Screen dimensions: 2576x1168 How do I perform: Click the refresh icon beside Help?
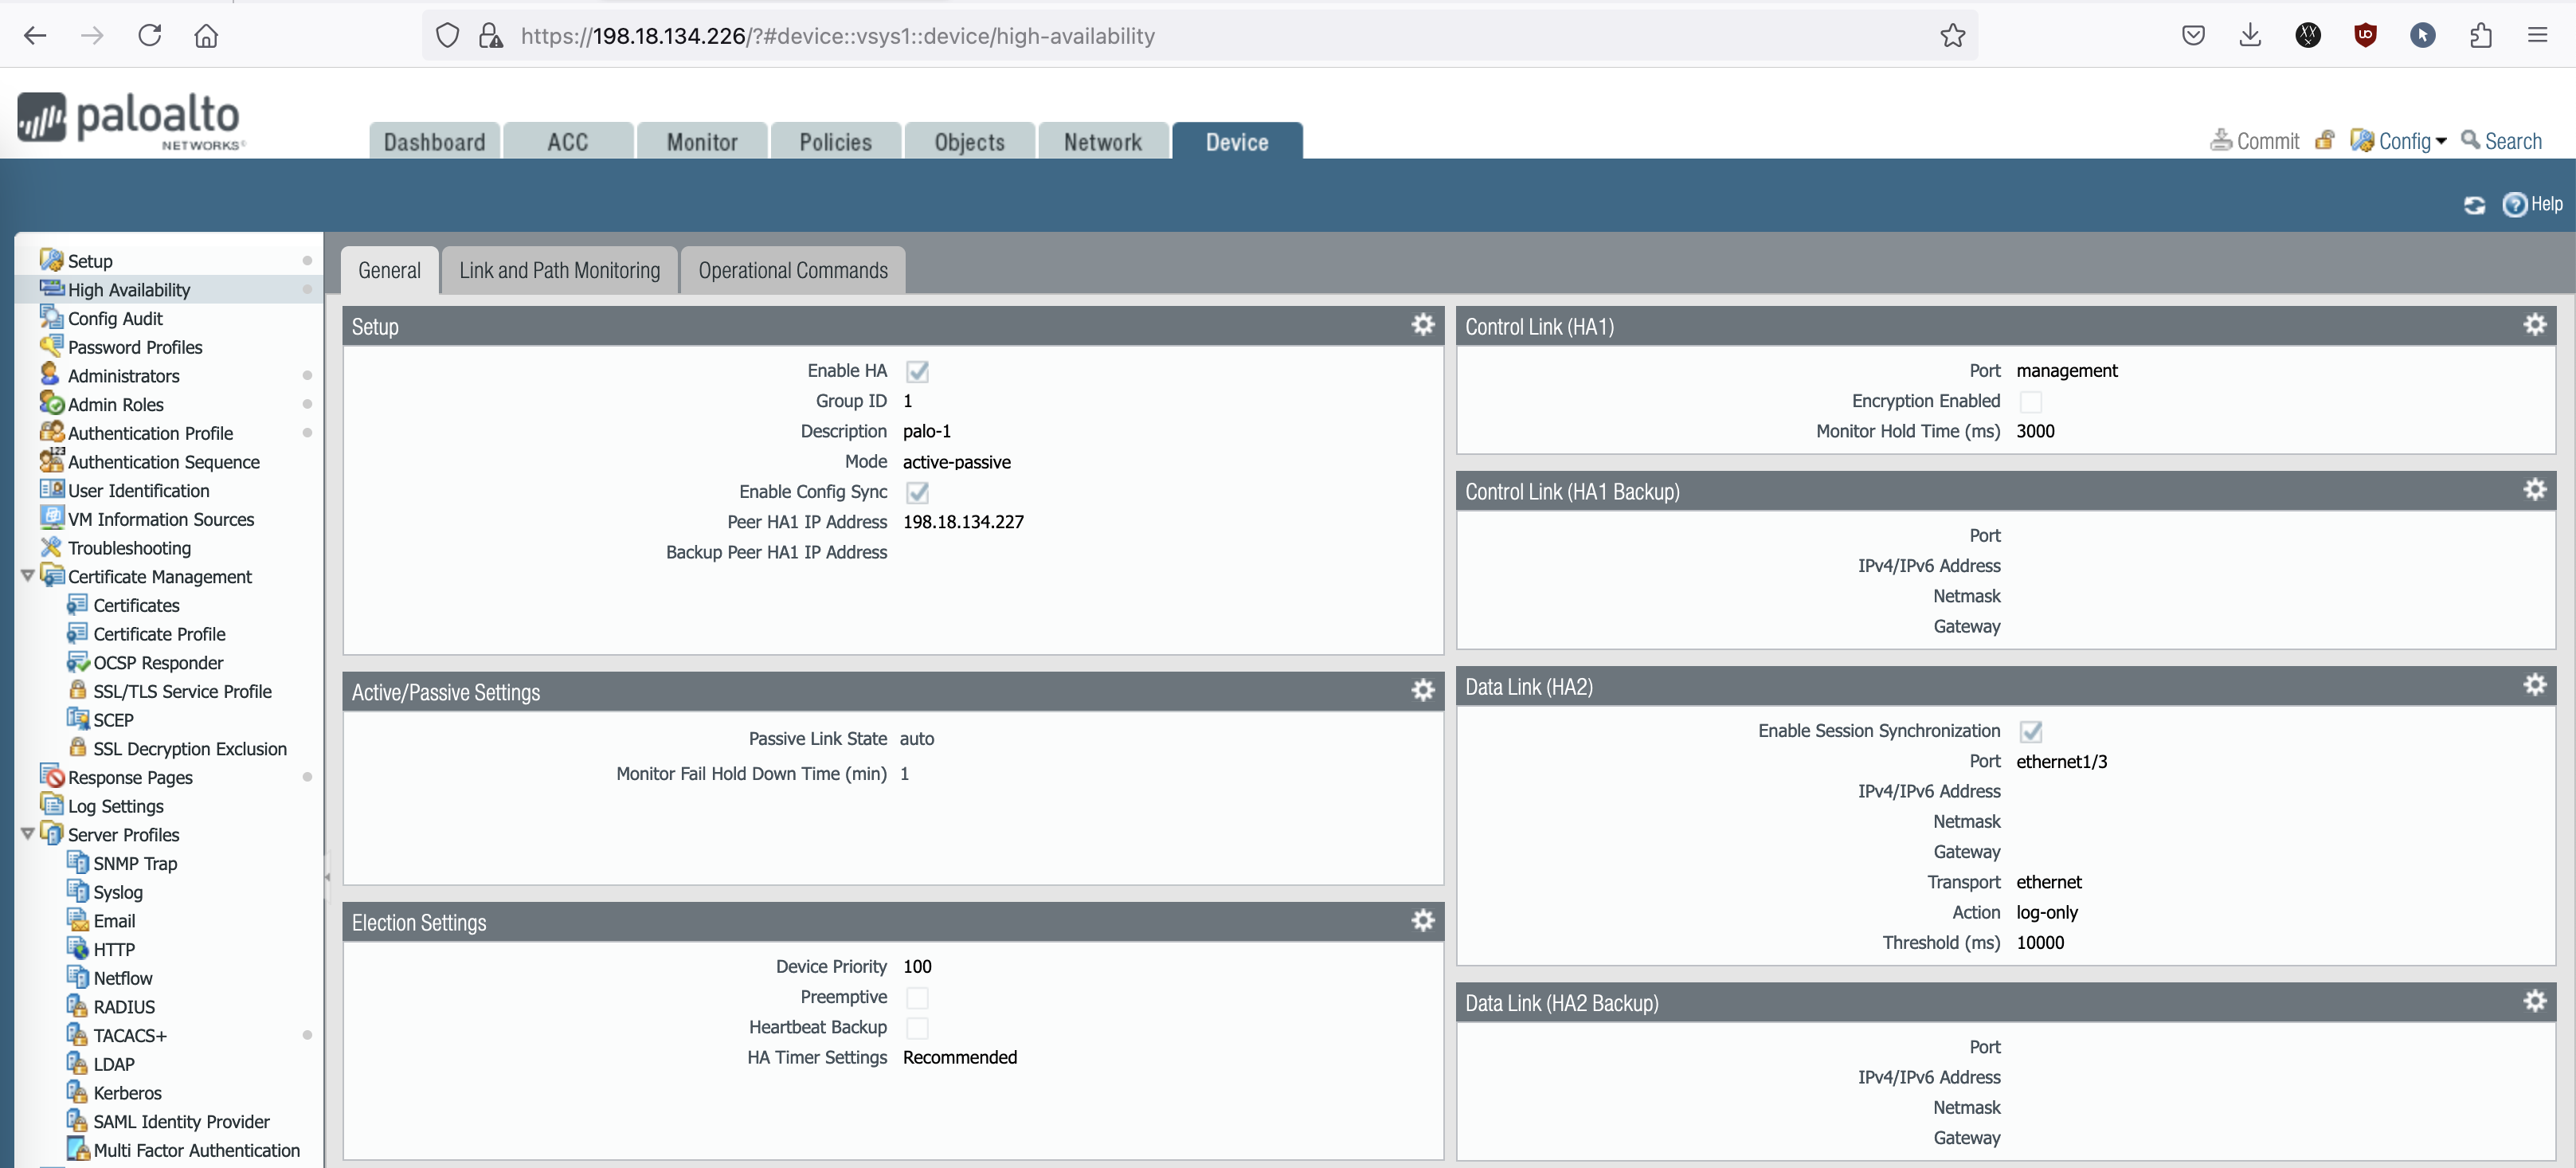2474,205
